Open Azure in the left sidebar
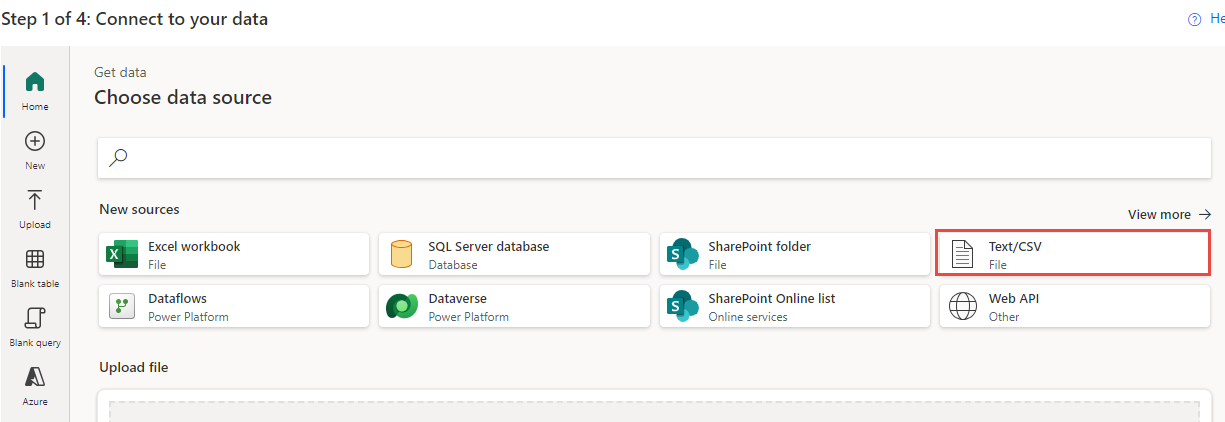The width and height of the screenshot is (1225, 422). coord(35,385)
